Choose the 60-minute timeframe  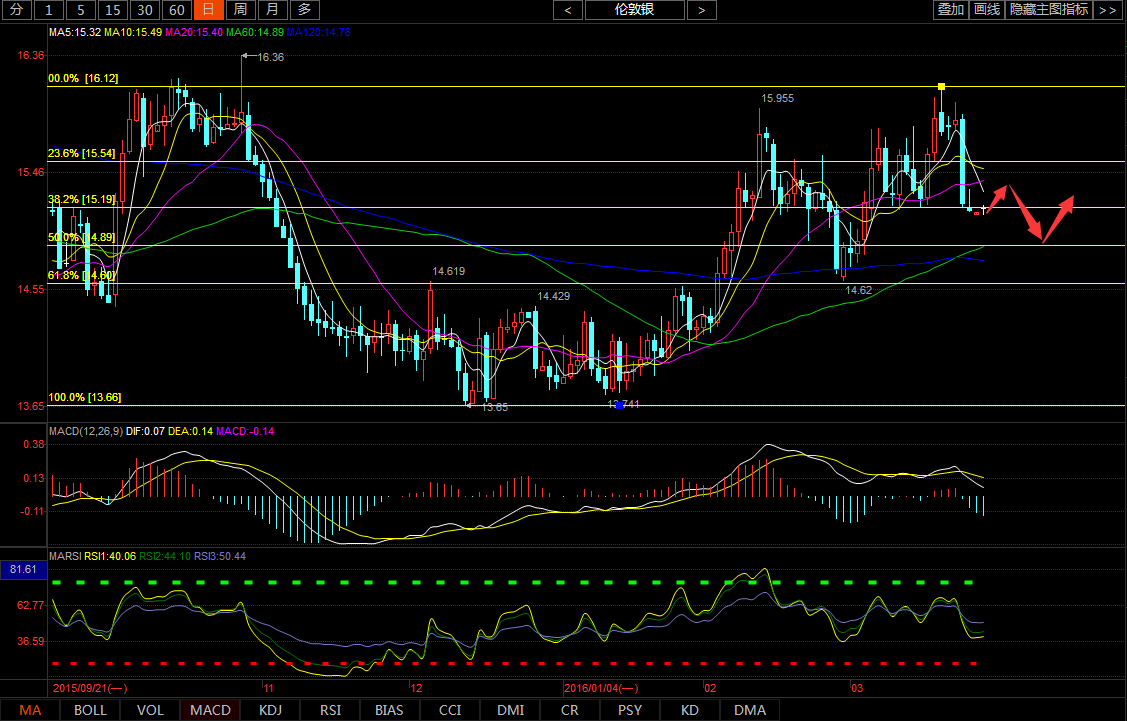point(176,10)
